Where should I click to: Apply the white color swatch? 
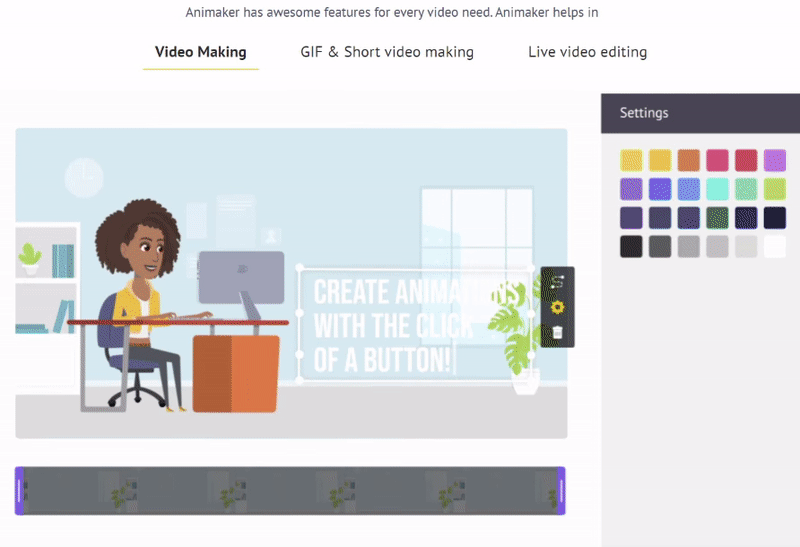click(774, 246)
